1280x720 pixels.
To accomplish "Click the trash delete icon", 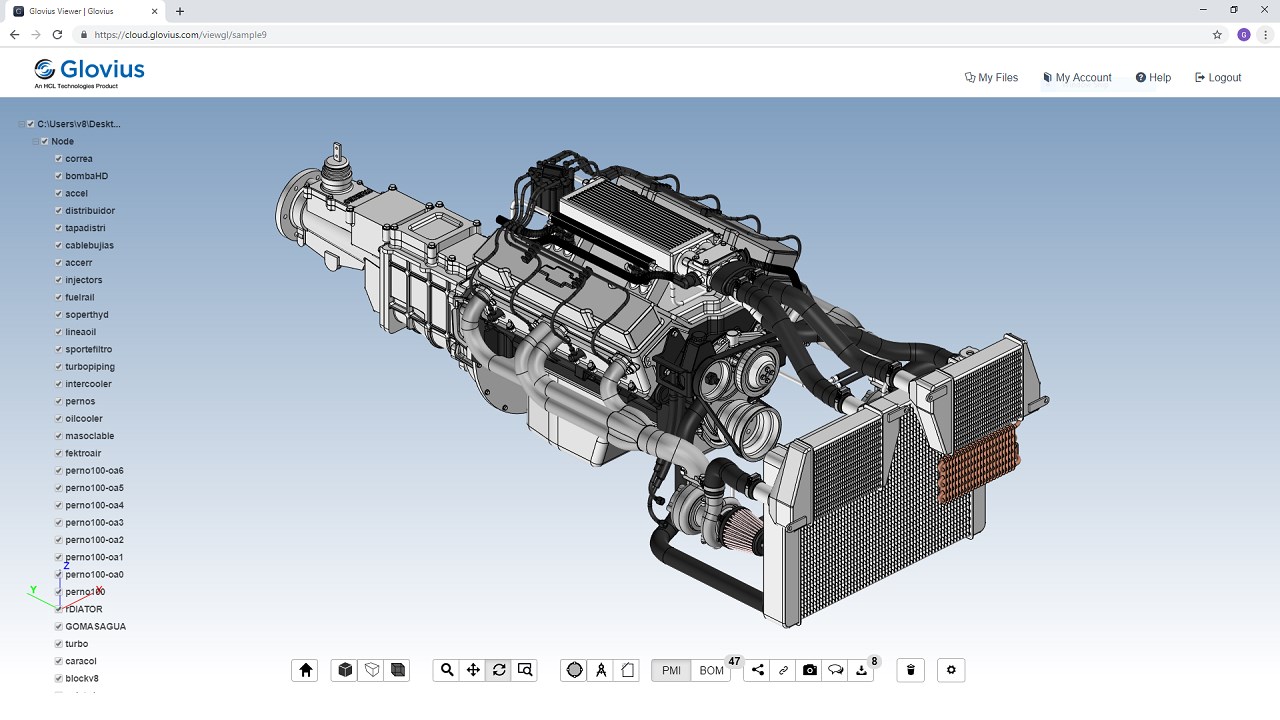I will pos(910,670).
